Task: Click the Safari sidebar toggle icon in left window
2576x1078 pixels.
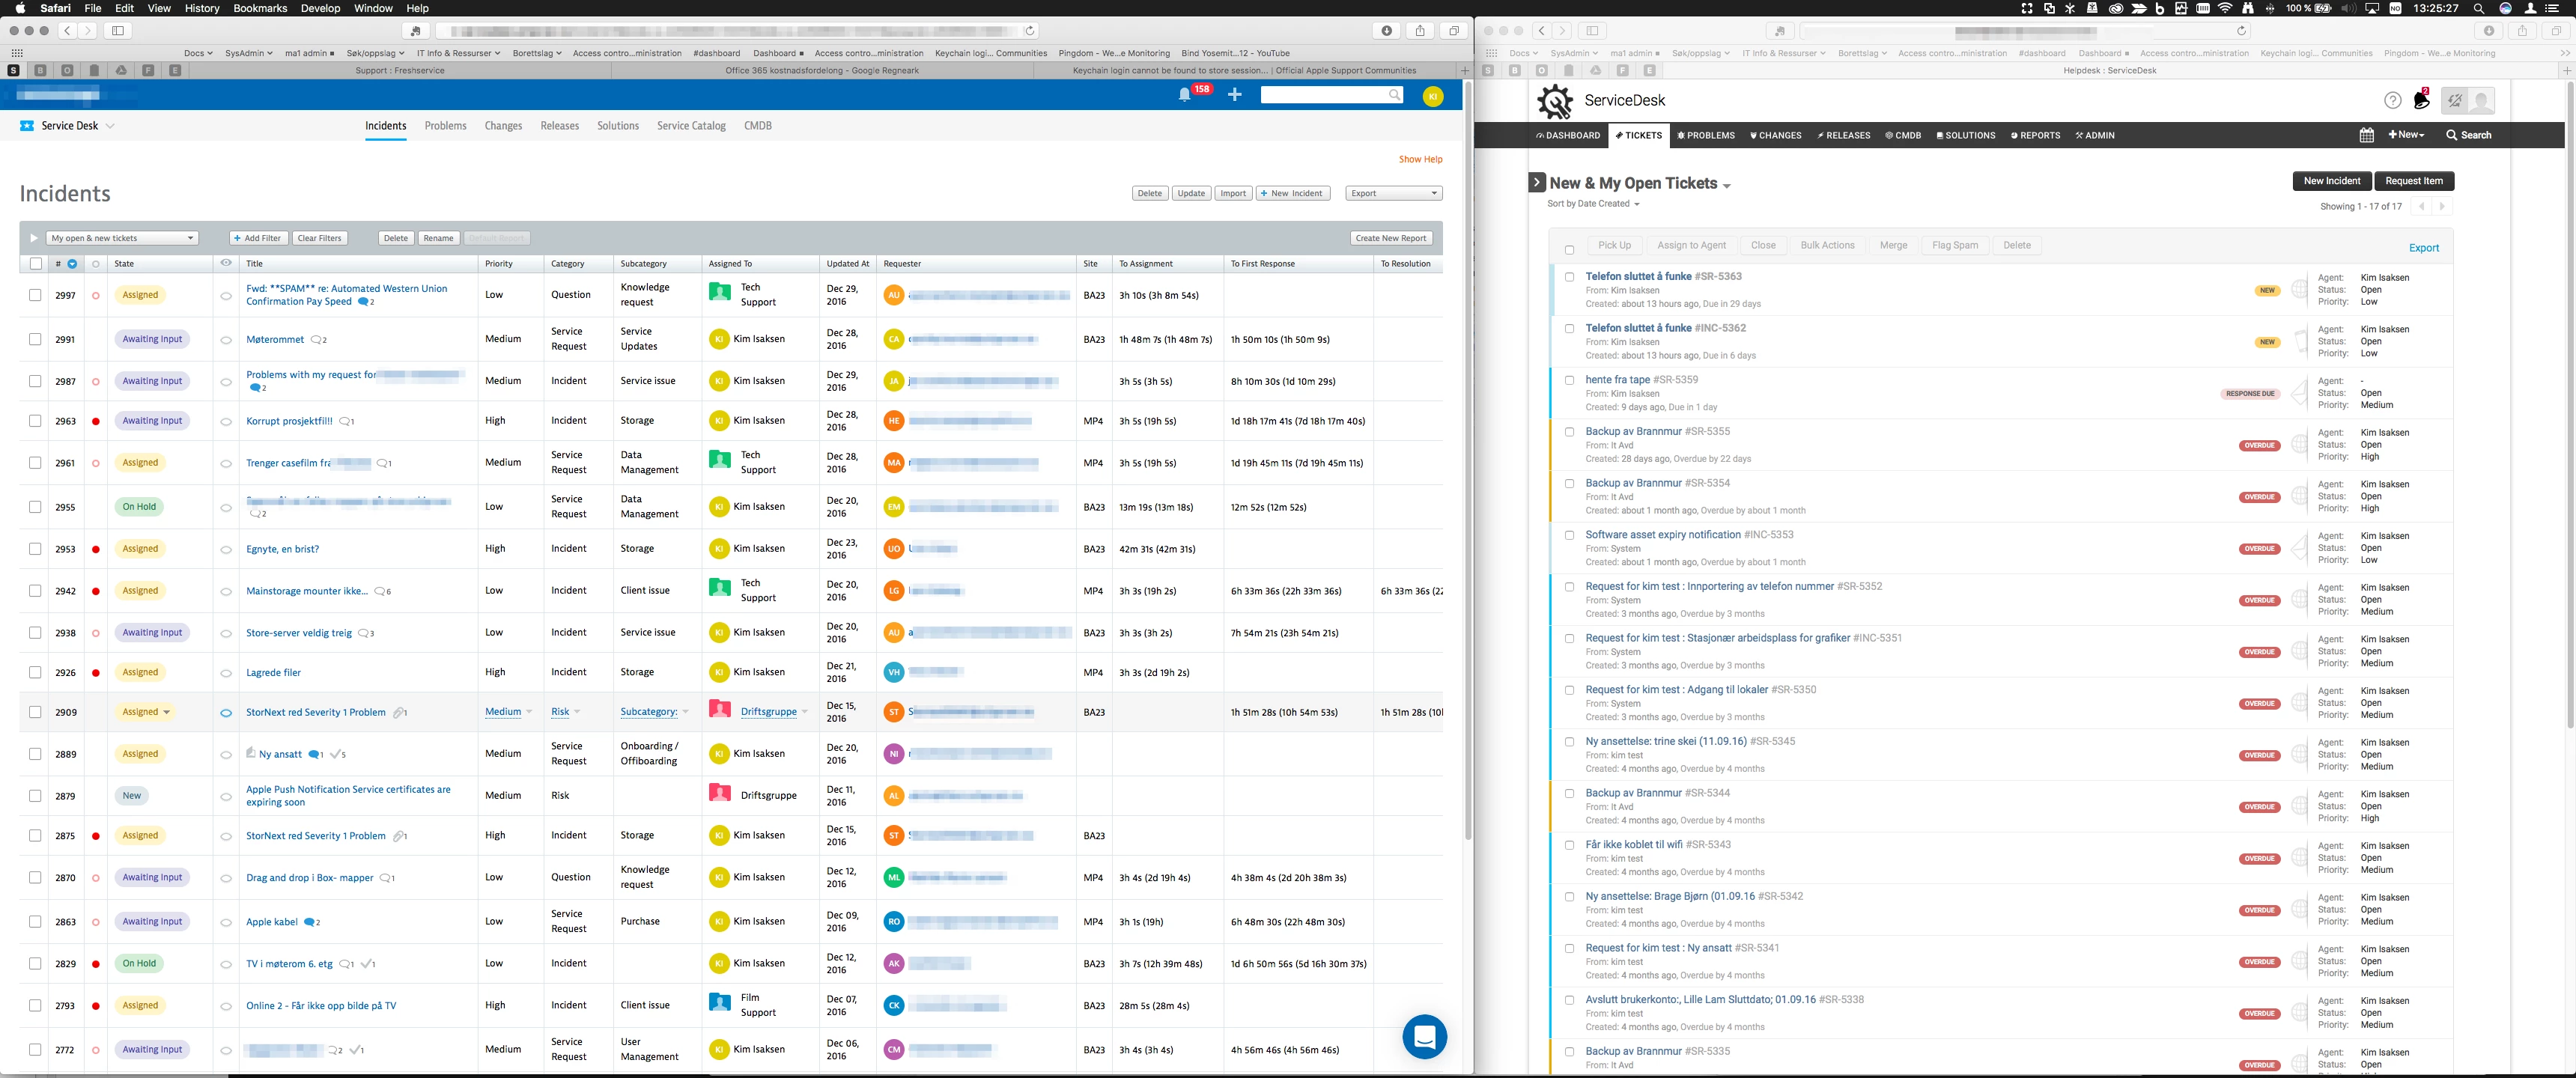Action: [x=118, y=31]
